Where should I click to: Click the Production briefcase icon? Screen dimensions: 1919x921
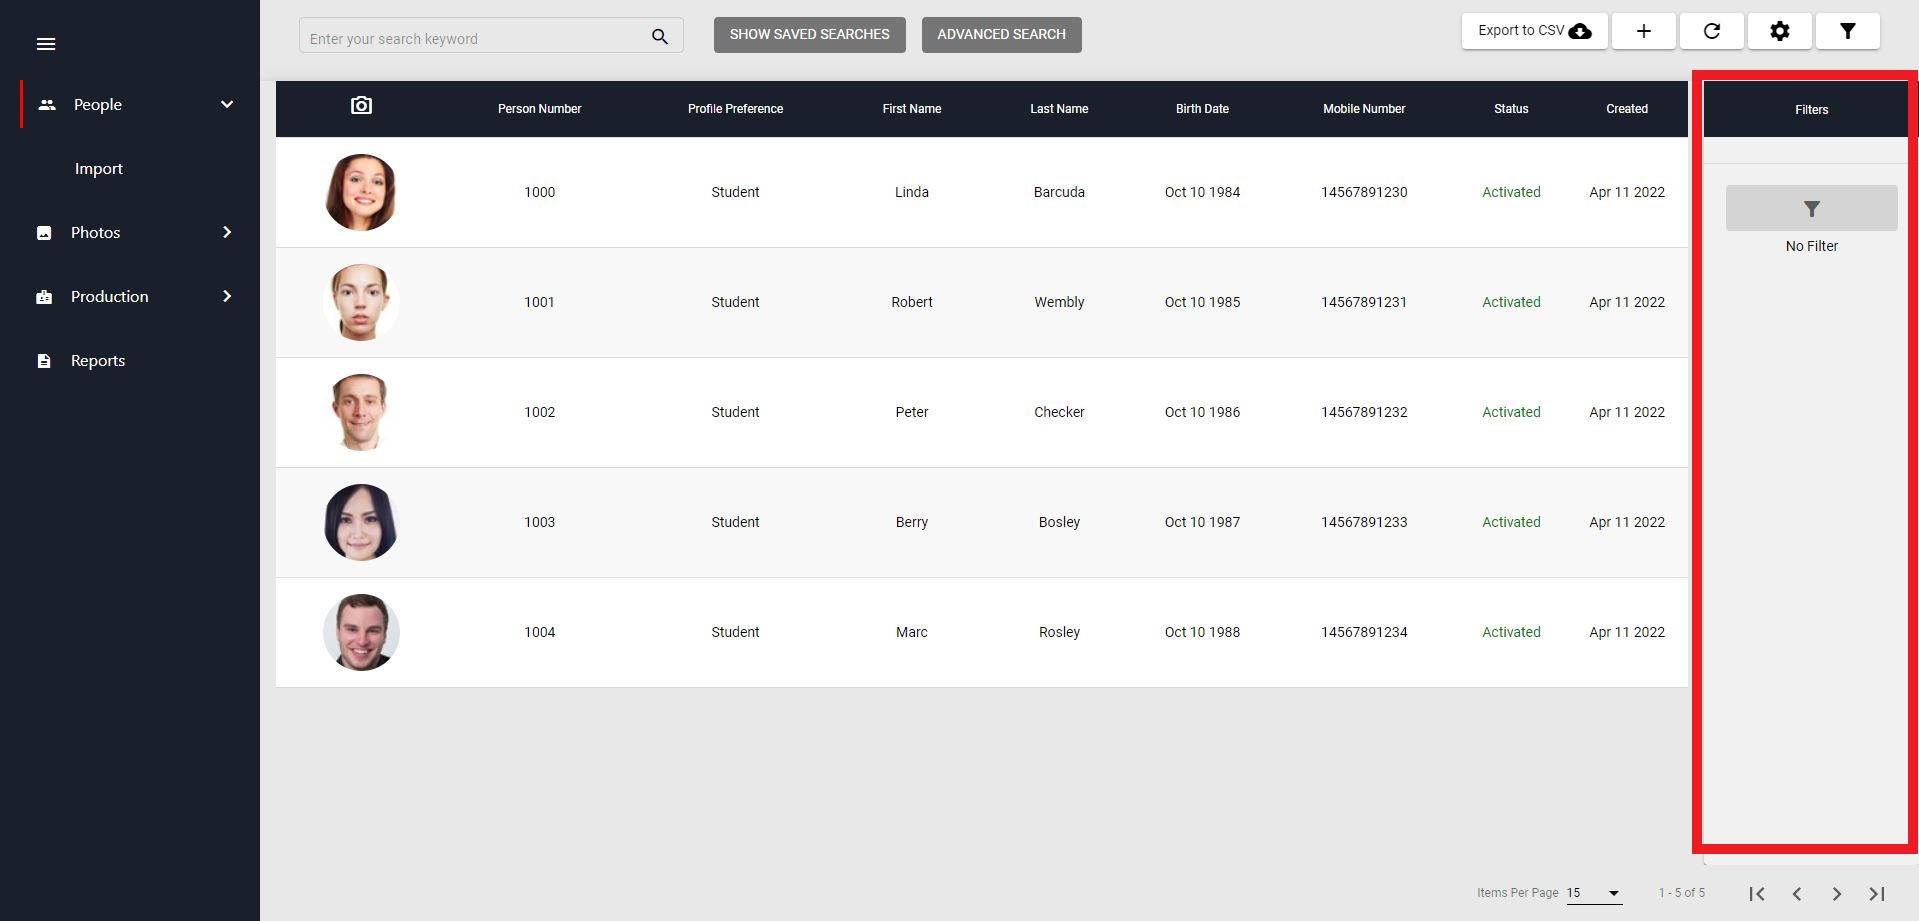click(44, 296)
